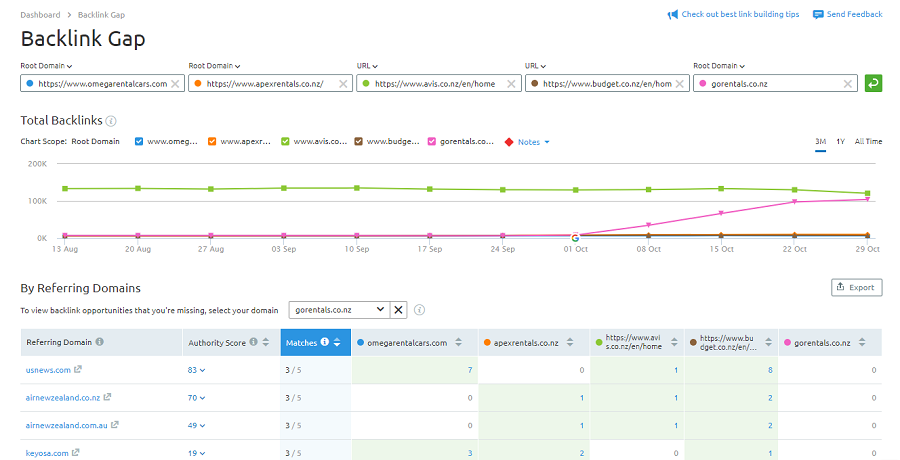The width and height of the screenshot is (900, 460).
Task: Open the airnewzealand.co.nz domain link
Action: 63,397
